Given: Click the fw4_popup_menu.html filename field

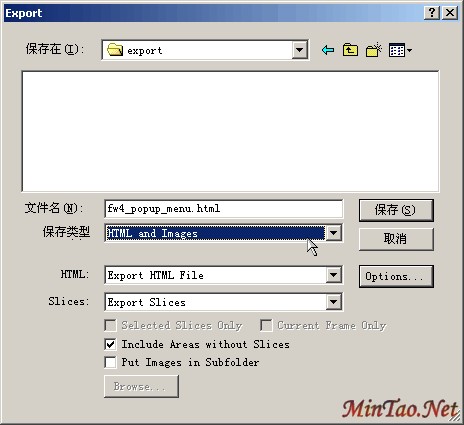Looking at the screenshot, I should (x=223, y=209).
